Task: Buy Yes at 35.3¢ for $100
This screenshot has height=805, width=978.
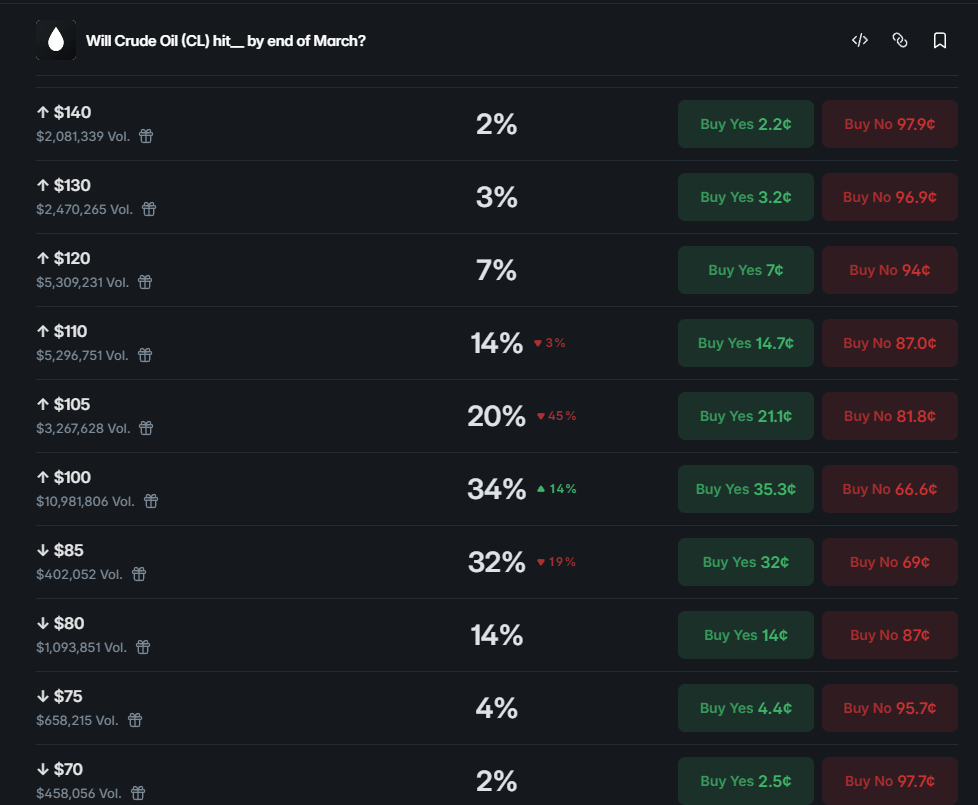Action: pos(745,489)
